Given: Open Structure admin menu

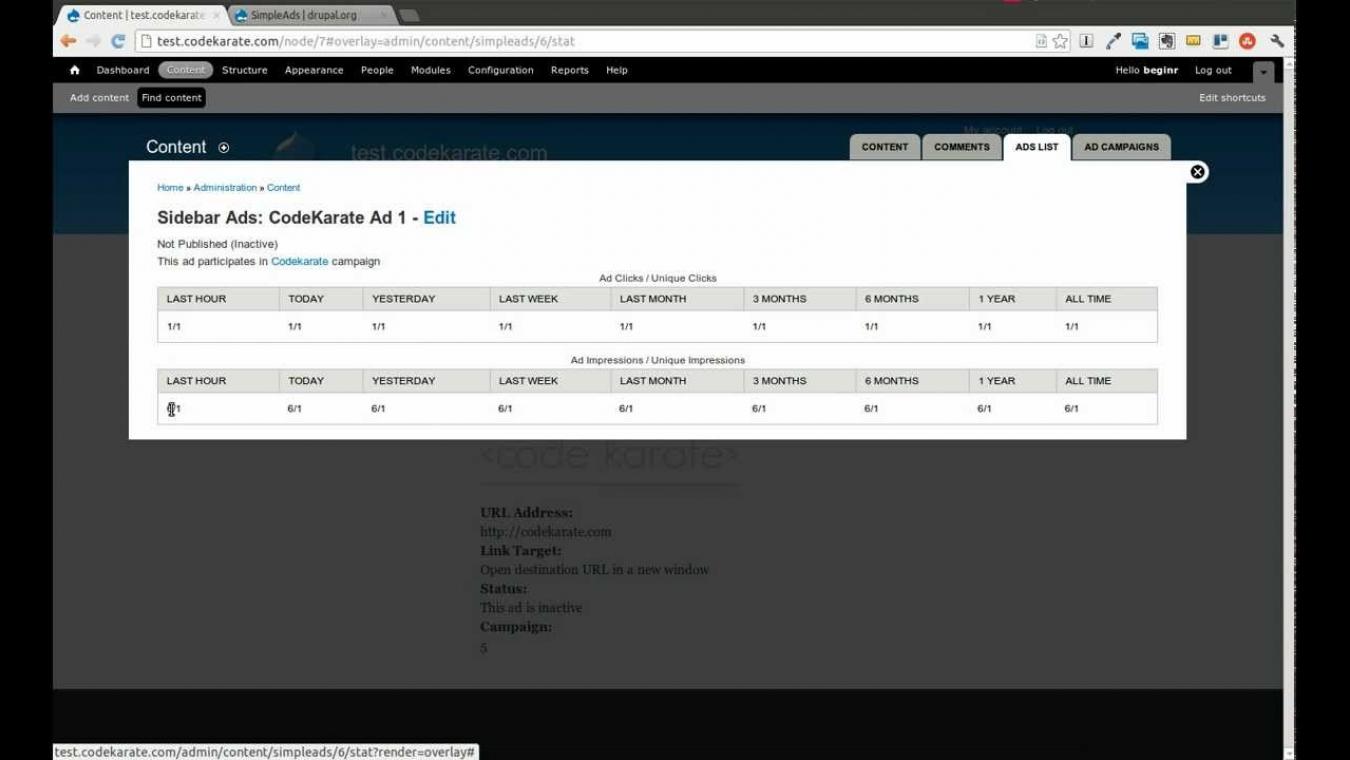Looking at the screenshot, I should click(245, 70).
